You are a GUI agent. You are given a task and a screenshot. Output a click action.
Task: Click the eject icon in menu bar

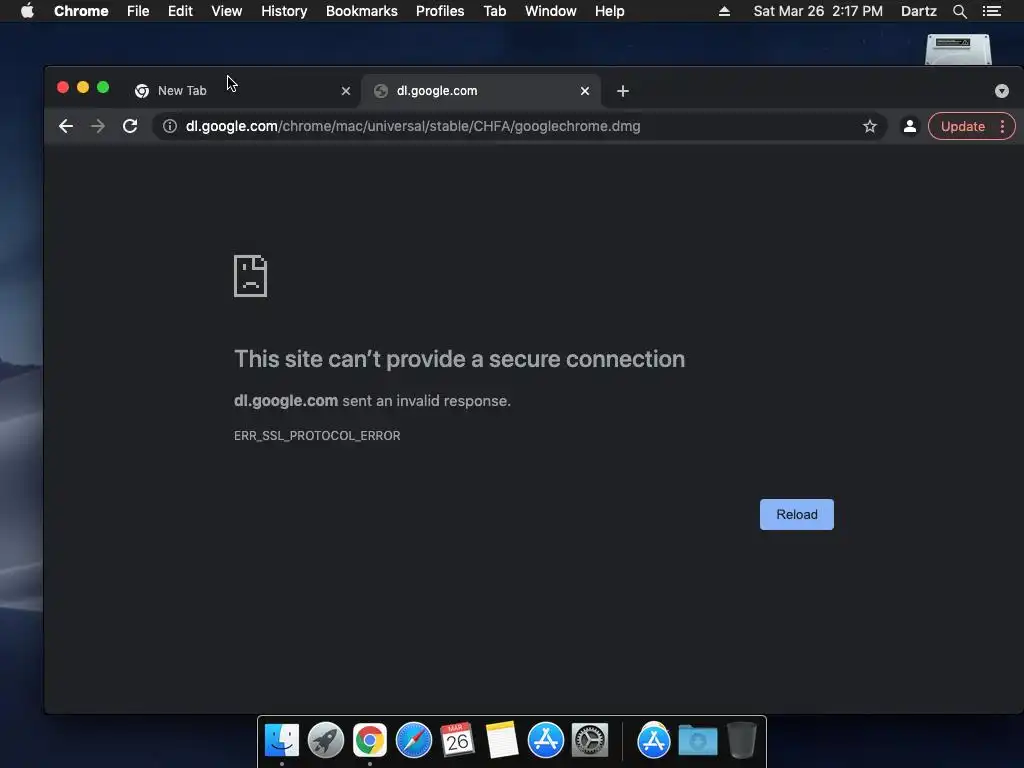(724, 11)
